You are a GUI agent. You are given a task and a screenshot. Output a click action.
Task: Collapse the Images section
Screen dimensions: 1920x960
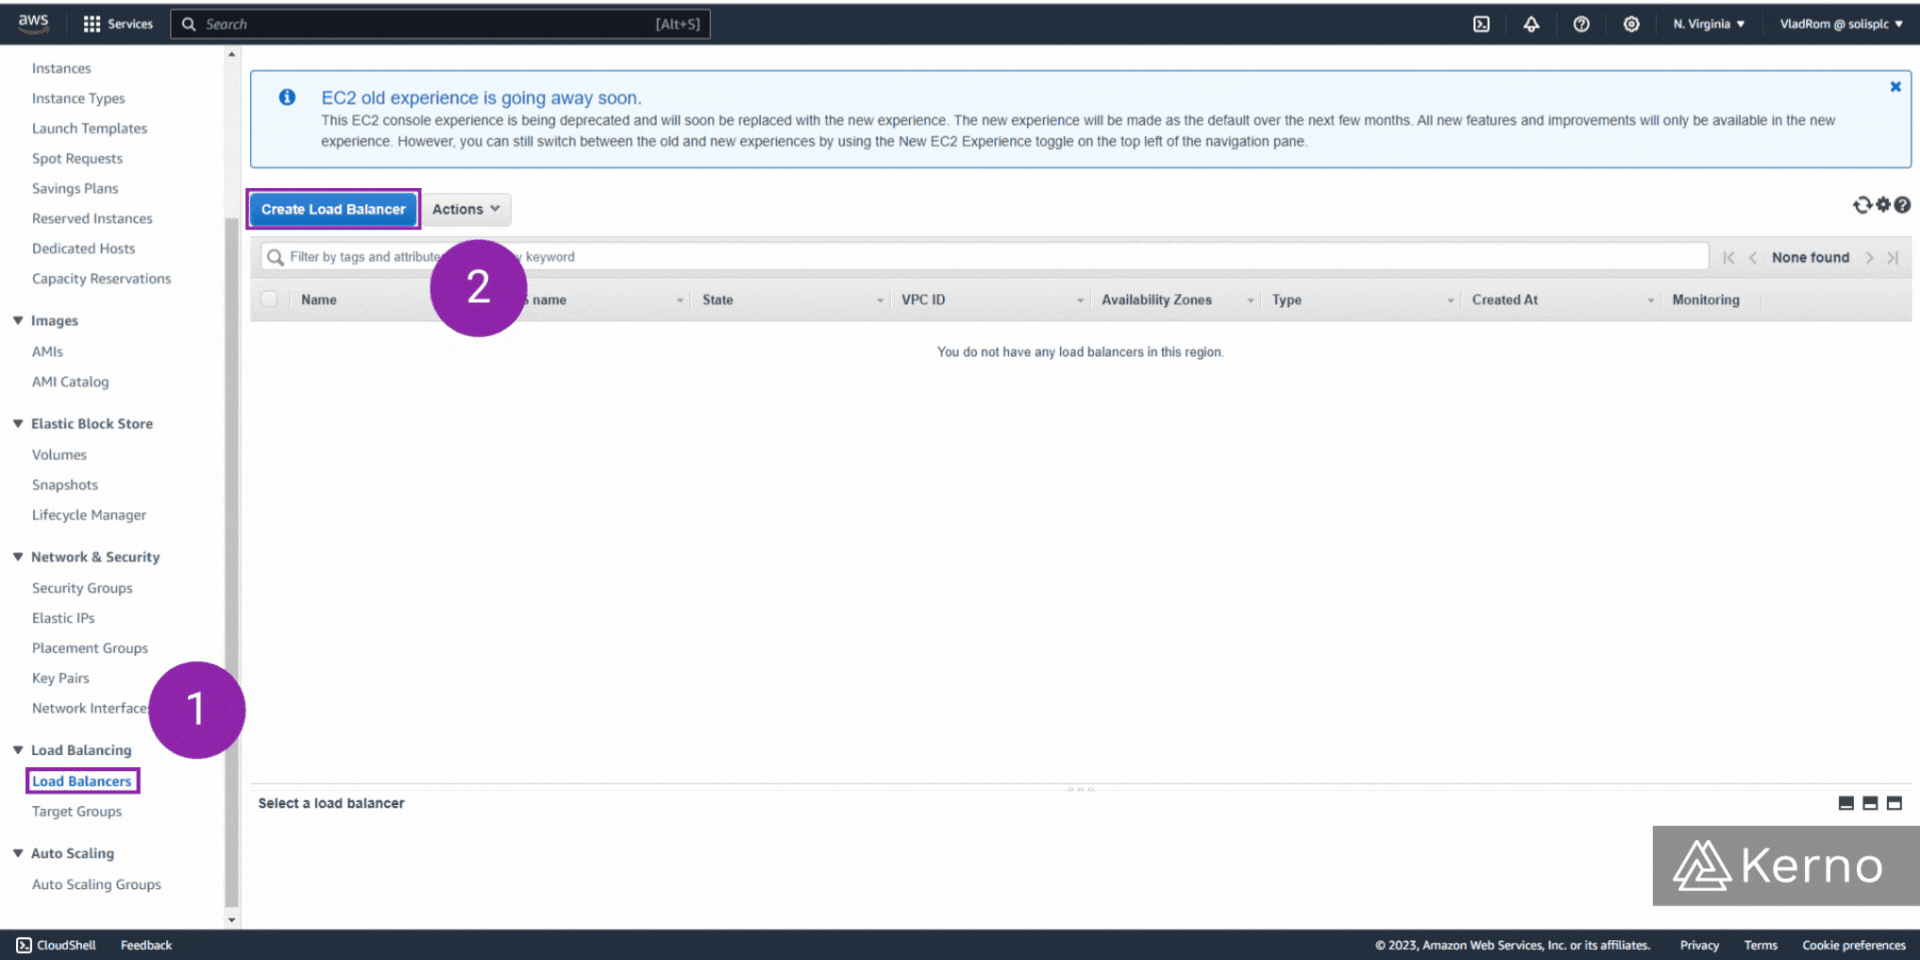(x=18, y=320)
